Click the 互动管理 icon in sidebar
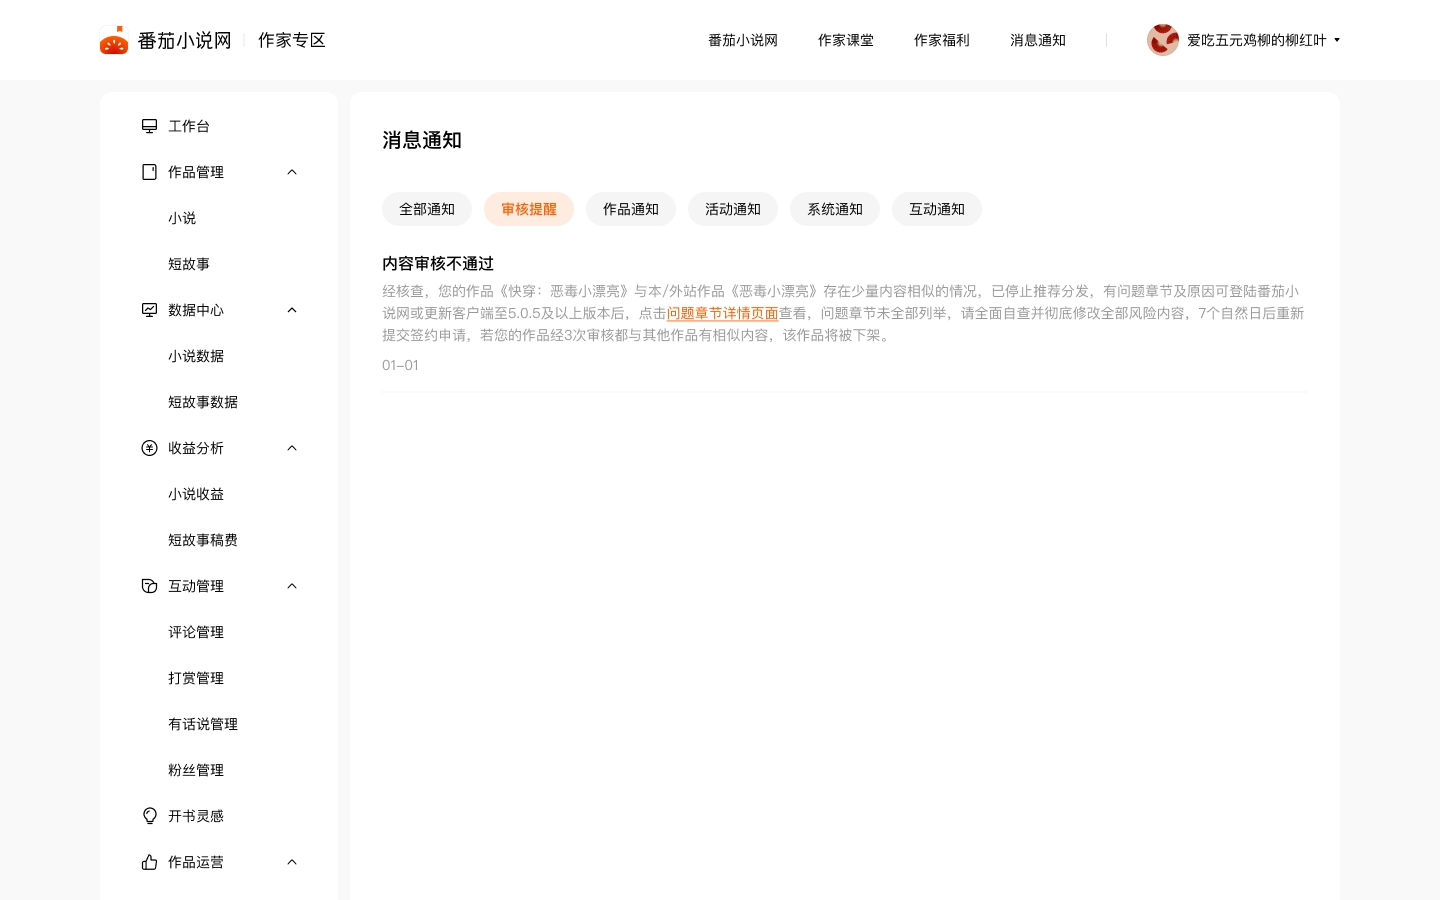This screenshot has height=900, width=1440. pyautogui.click(x=149, y=586)
